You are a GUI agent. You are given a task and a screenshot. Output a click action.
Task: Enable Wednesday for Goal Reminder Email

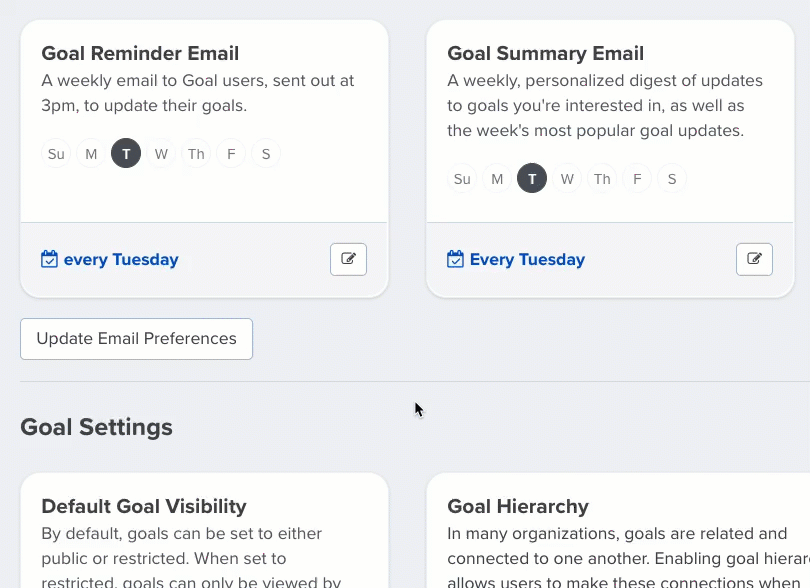click(161, 153)
